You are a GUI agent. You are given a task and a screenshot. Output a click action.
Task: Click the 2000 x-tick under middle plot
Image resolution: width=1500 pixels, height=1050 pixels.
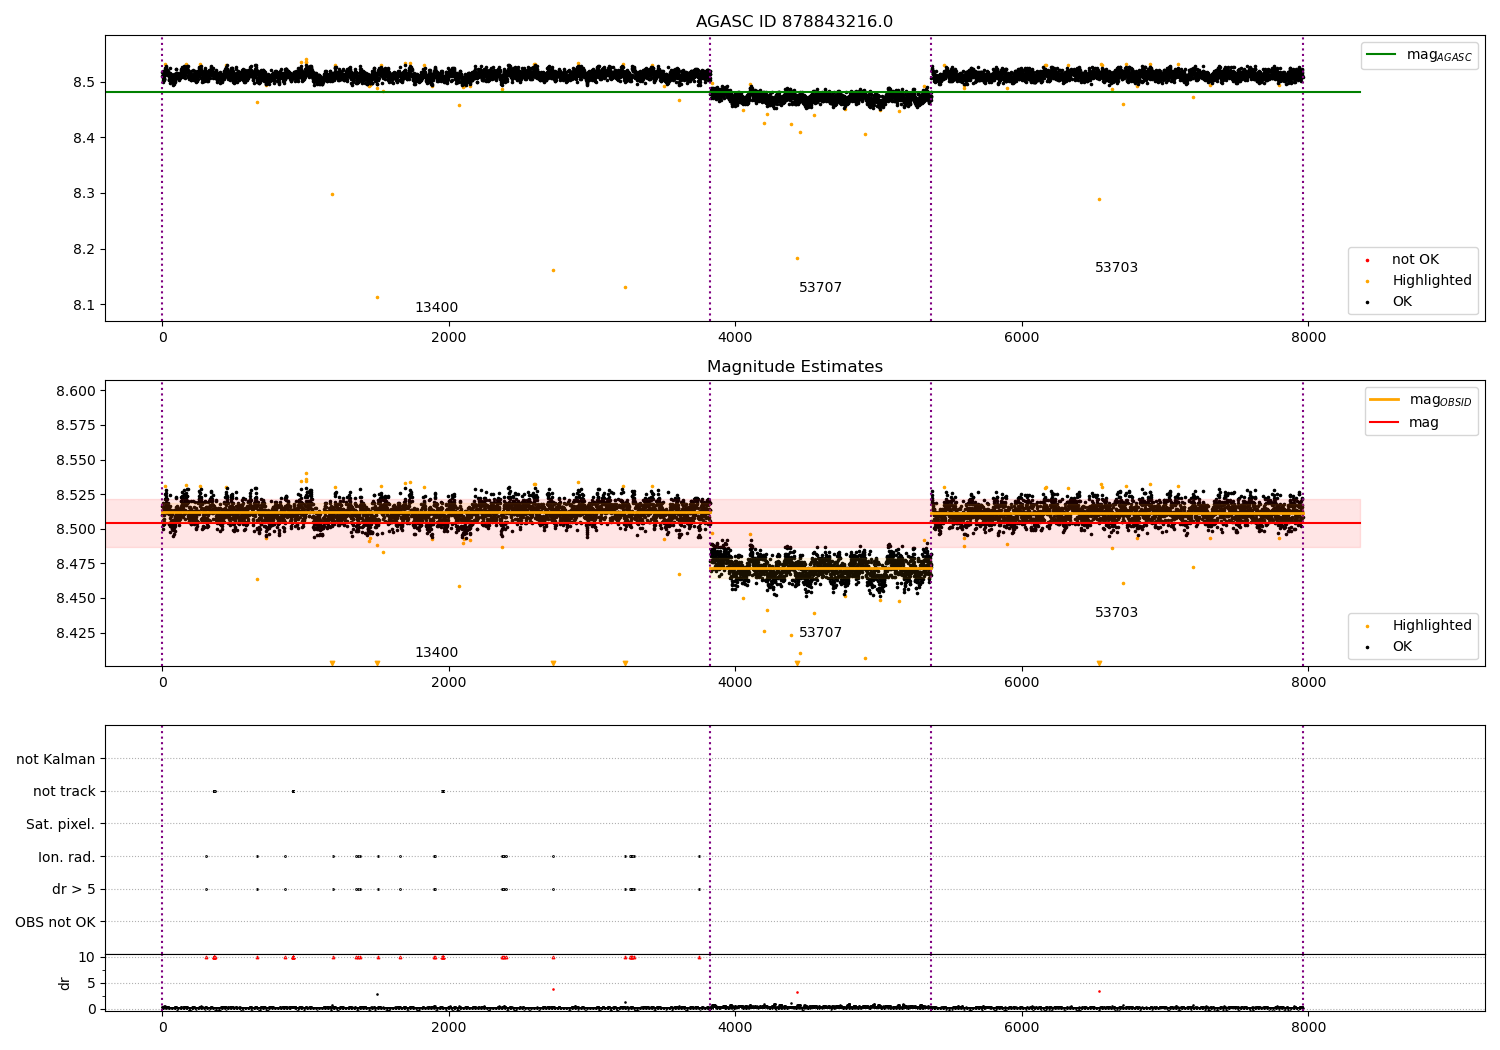449,683
